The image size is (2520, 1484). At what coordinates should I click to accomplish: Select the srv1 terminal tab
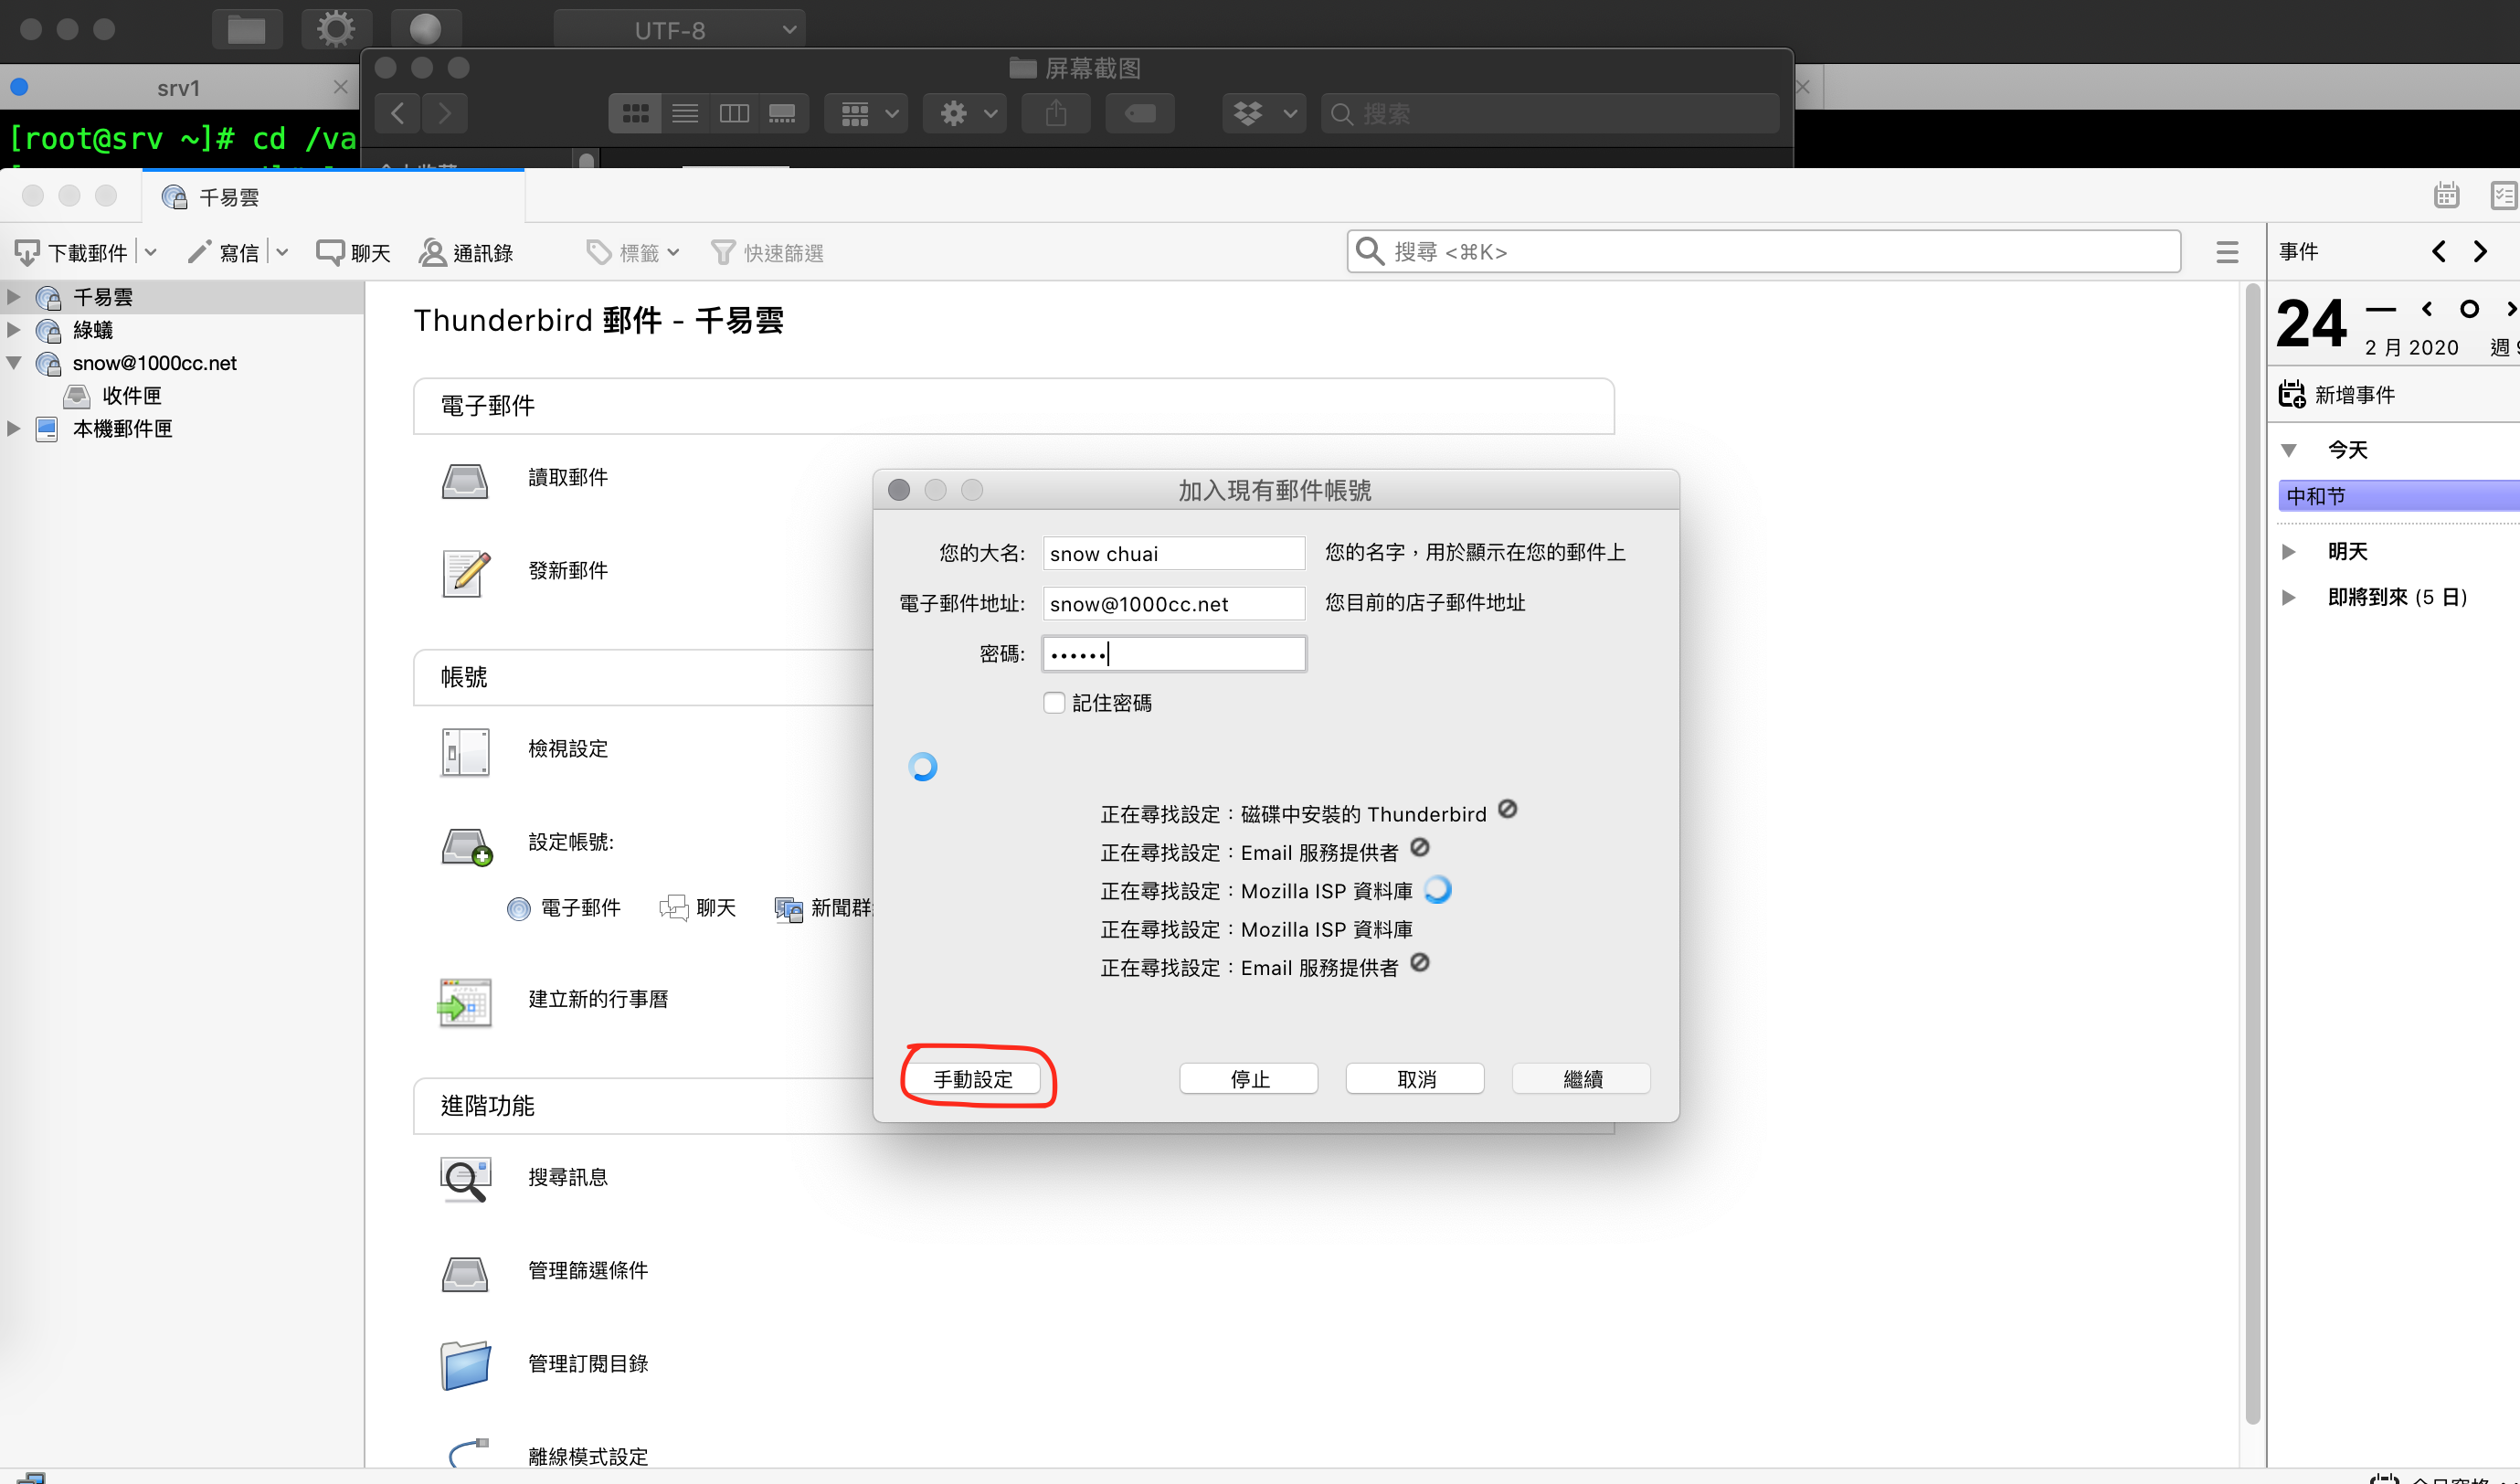(x=179, y=87)
